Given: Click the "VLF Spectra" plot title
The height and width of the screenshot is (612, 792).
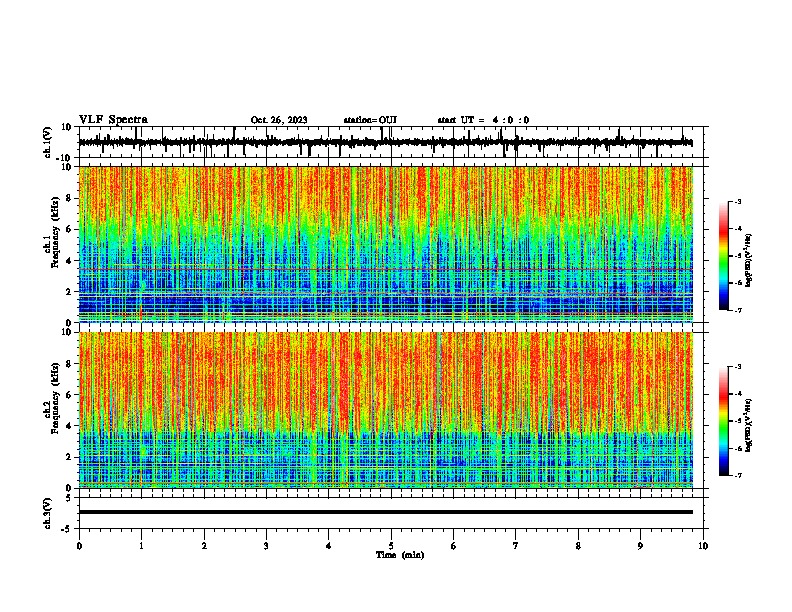Looking at the screenshot, I should pyautogui.click(x=113, y=120).
